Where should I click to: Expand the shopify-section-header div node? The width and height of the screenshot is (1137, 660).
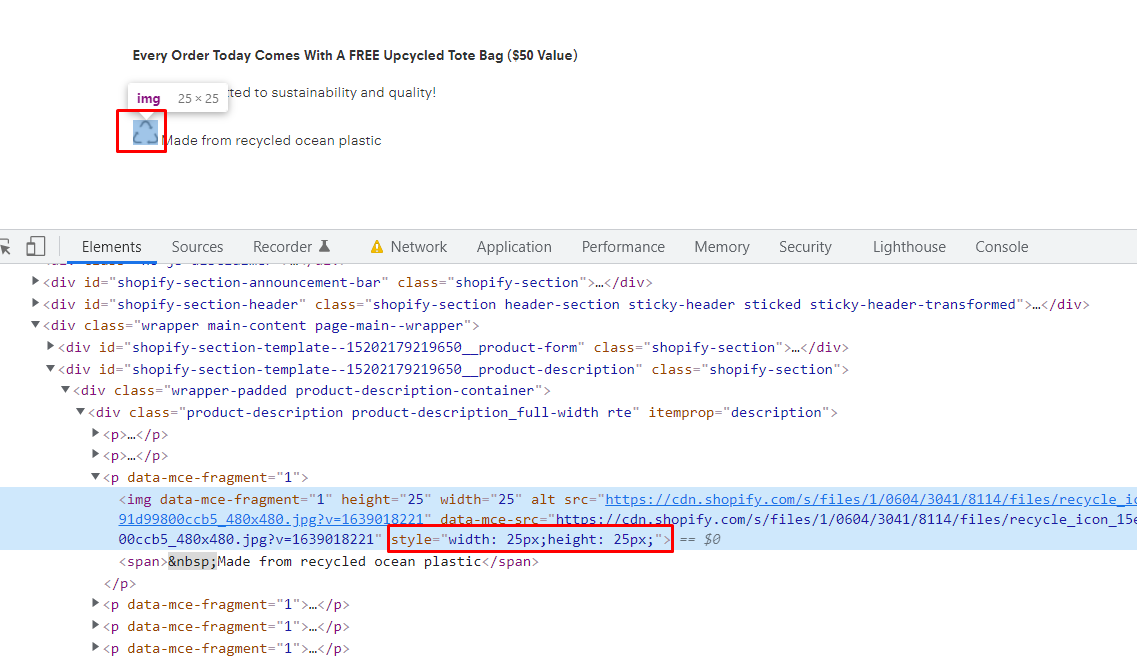(x=37, y=304)
